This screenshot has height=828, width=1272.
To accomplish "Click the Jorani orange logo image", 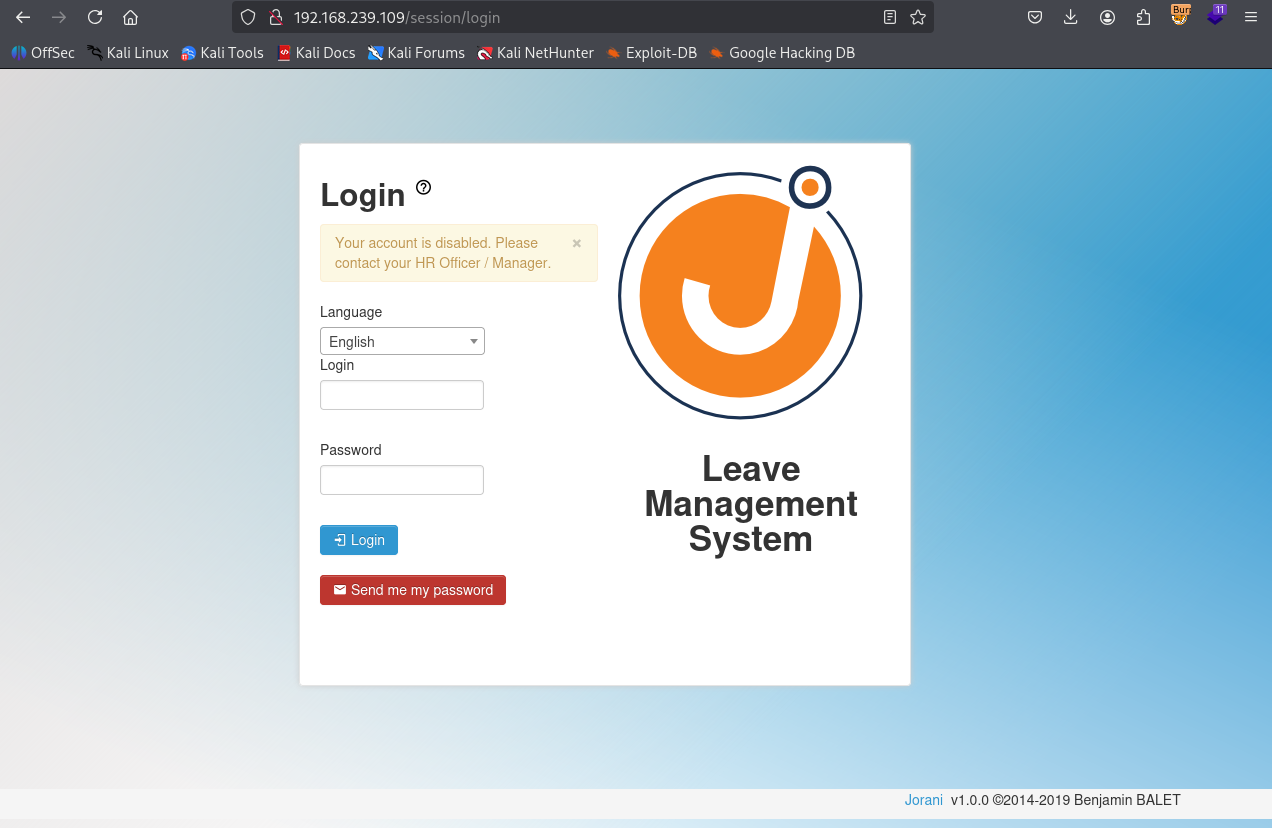I will click(740, 293).
